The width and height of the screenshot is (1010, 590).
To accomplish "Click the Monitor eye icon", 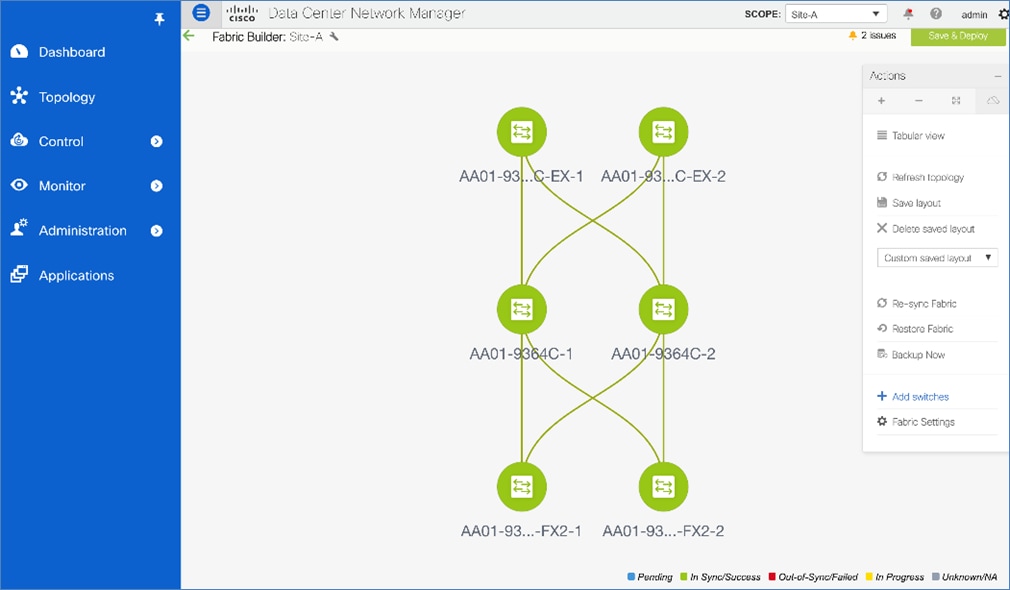I will click(19, 186).
